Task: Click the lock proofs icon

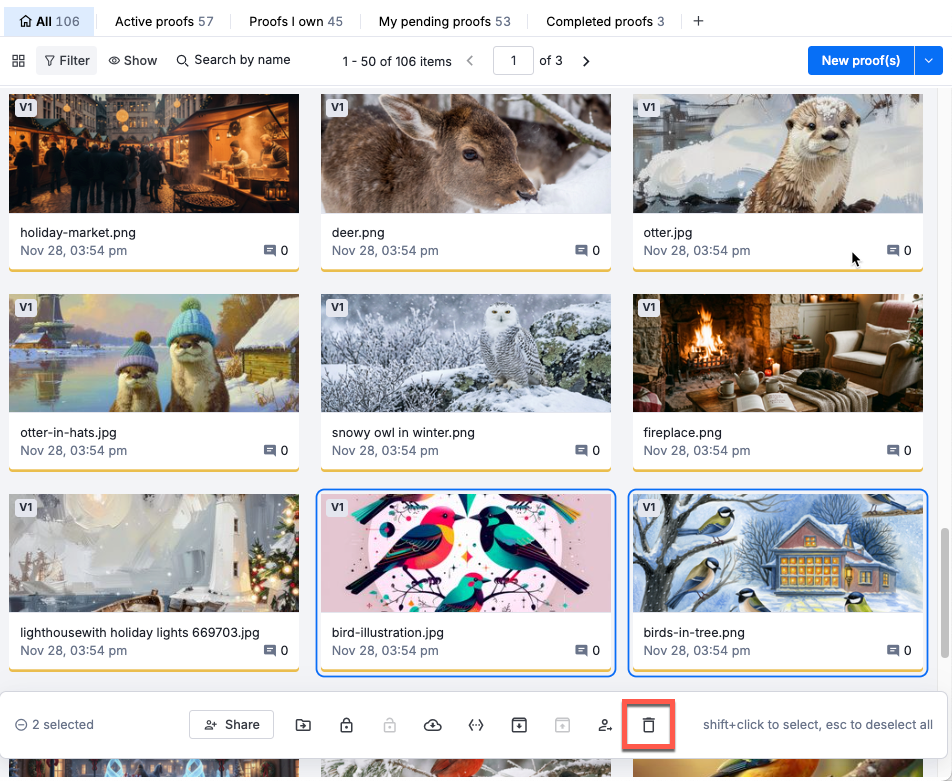Action: (346, 725)
